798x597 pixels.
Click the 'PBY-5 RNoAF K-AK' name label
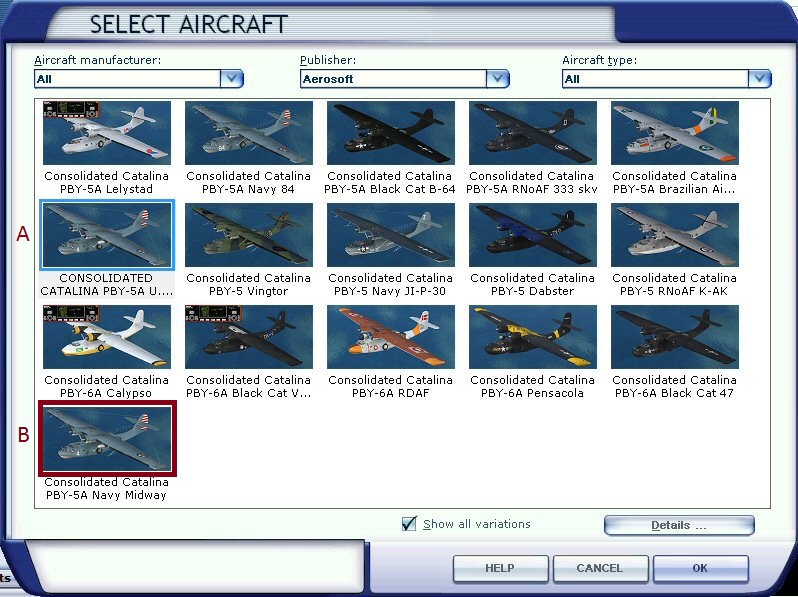pyautogui.click(x=674, y=291)
